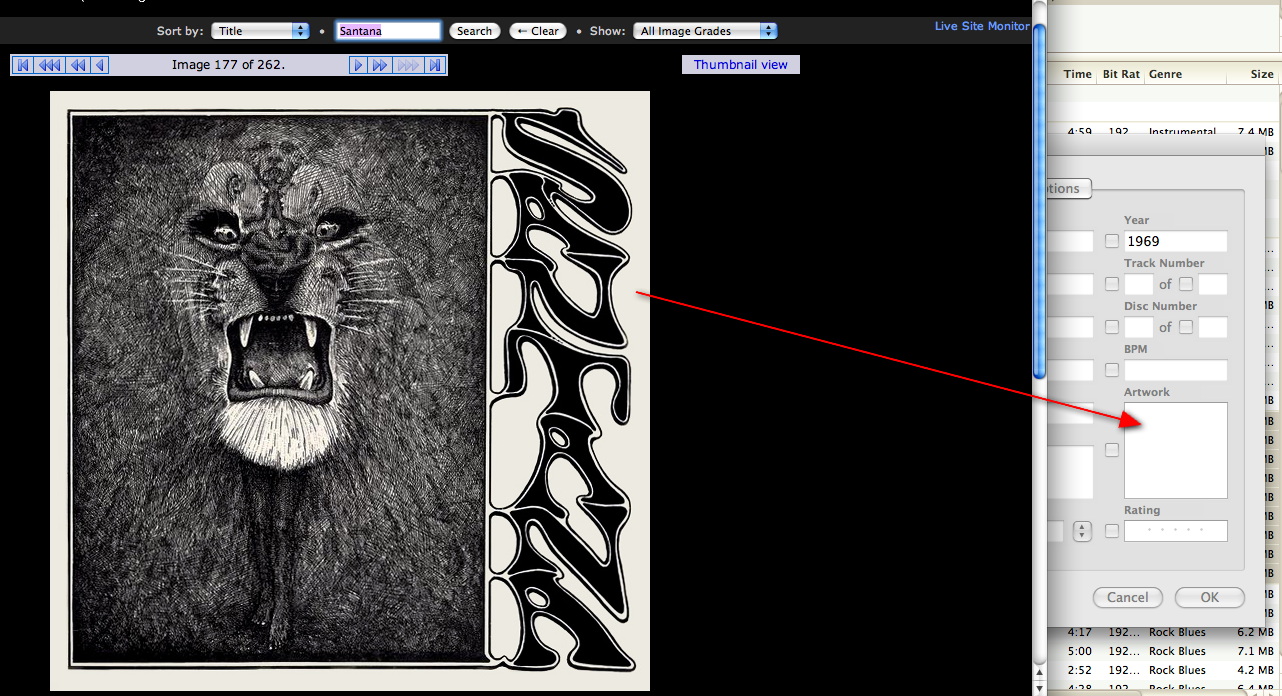Open the Live Site Monitor link
Screen dimensions: 1282x696
pos(982,26)
